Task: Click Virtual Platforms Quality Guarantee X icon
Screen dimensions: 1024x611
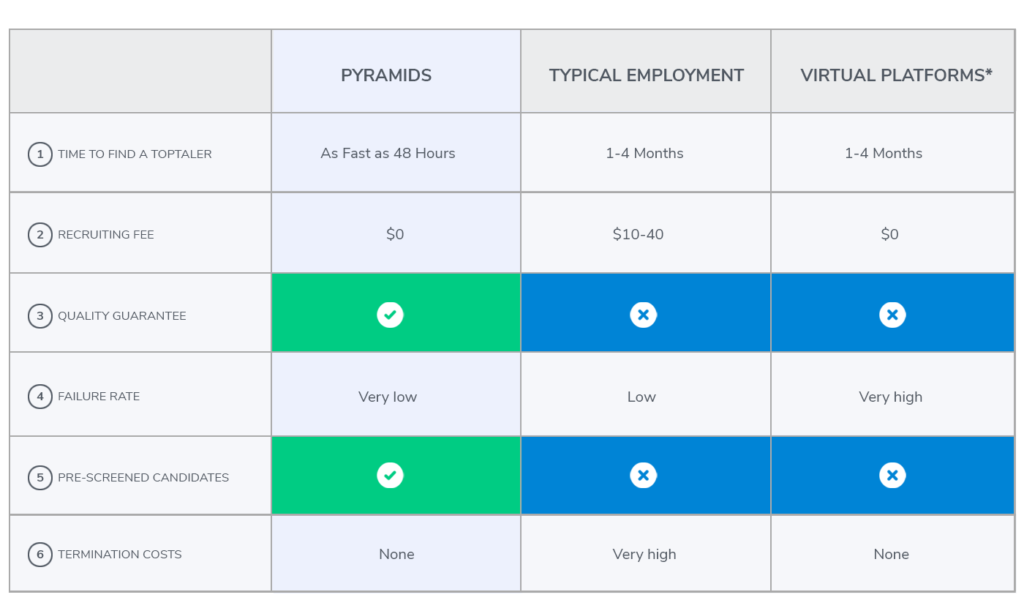Action: [x=892, y=315]
